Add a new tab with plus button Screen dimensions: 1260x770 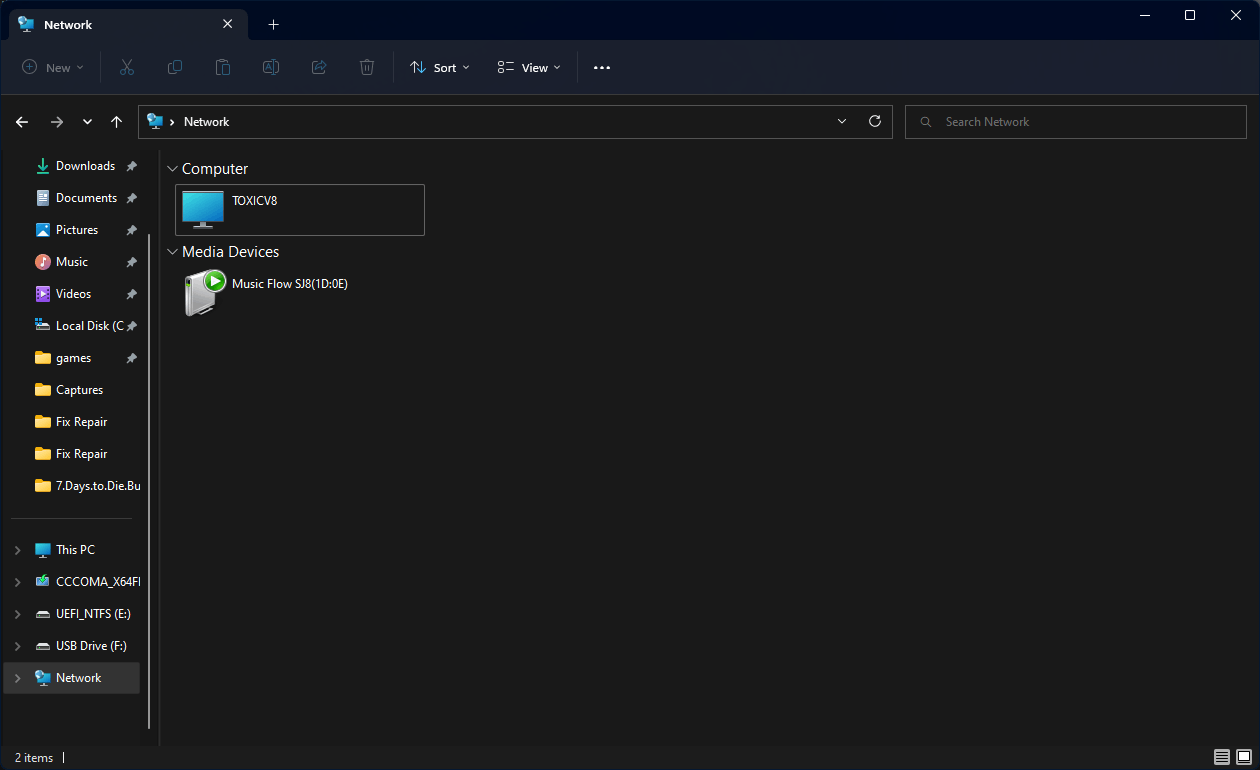coord(274,24)
